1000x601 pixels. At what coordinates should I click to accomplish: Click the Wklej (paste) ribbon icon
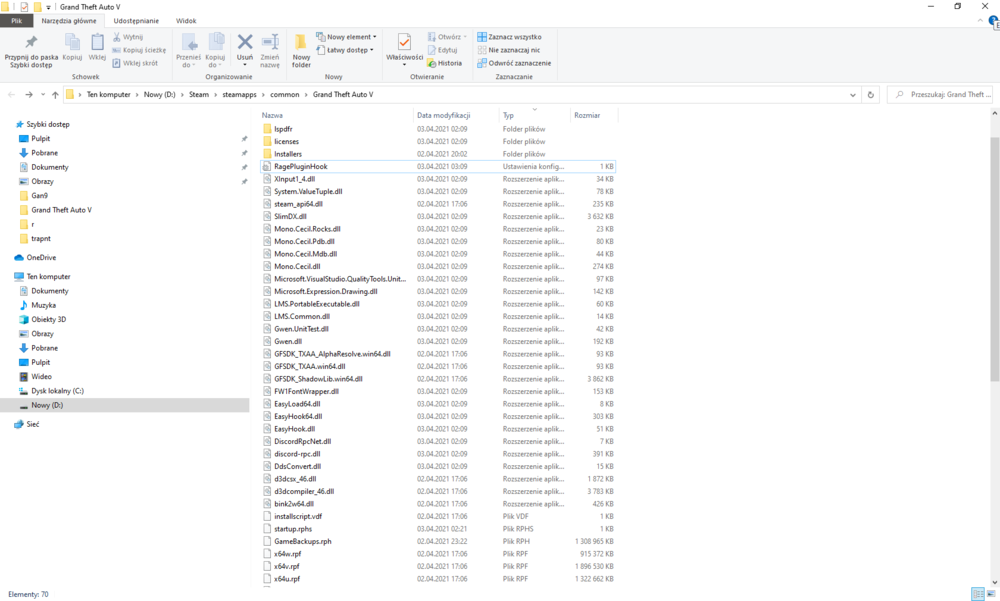point(97,48)
